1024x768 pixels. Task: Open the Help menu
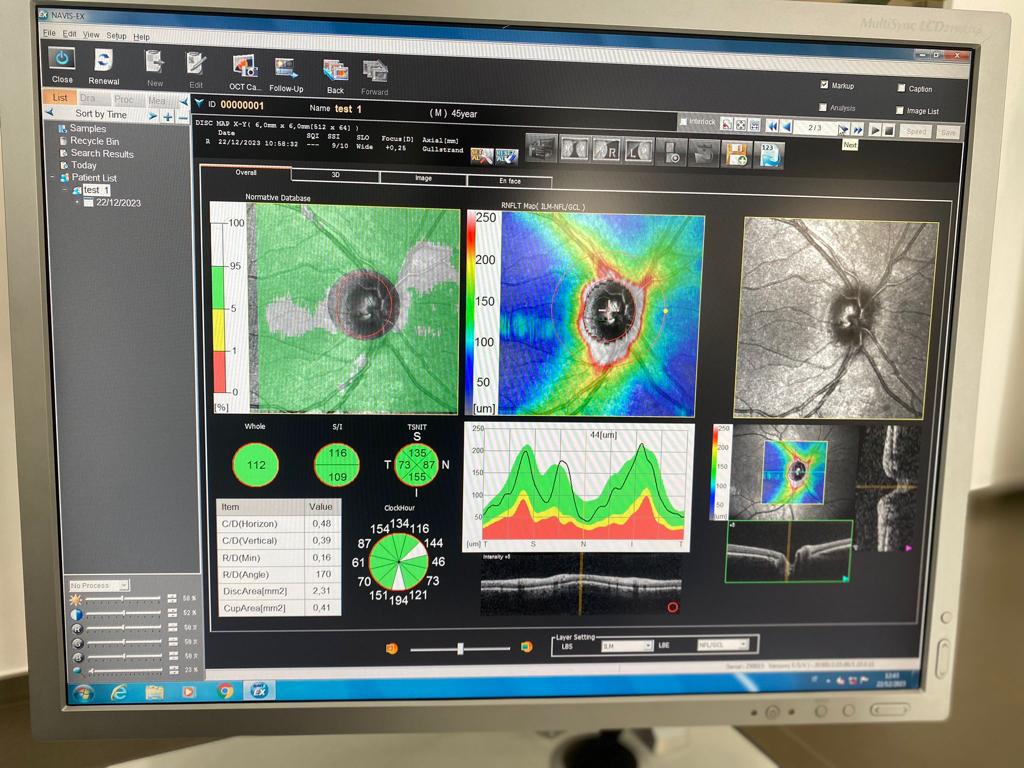coord(142,37)
